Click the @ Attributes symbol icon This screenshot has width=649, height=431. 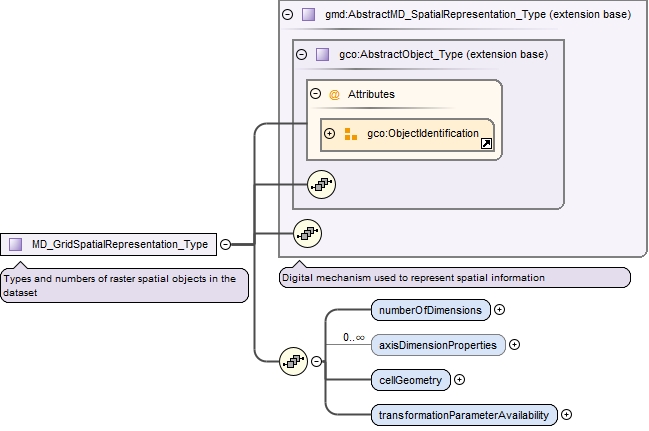[x=334, y=94]
